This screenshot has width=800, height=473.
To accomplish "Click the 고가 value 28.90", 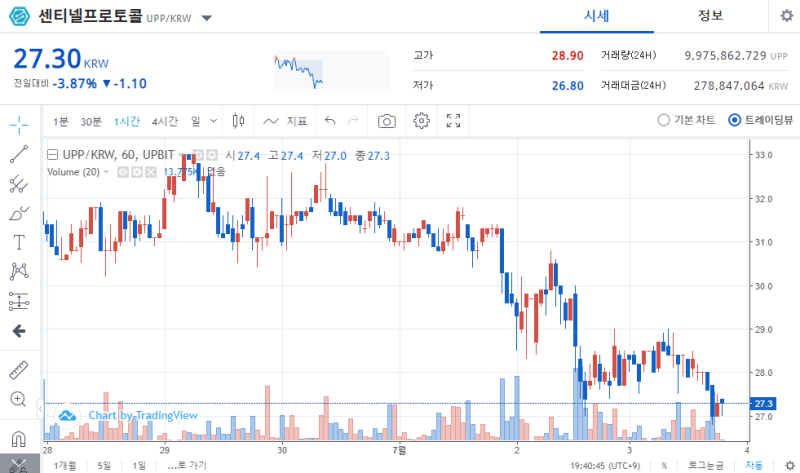I will coord(567,56).
